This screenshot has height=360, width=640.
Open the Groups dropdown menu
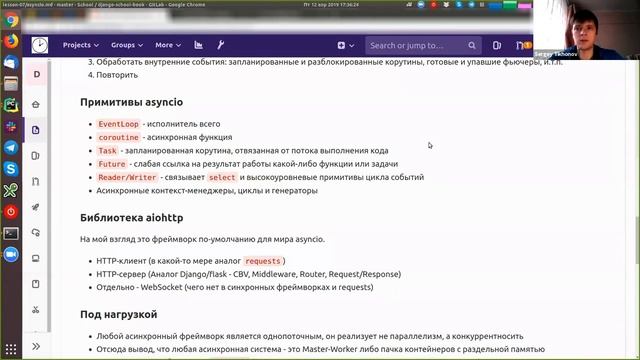[127, 45]
